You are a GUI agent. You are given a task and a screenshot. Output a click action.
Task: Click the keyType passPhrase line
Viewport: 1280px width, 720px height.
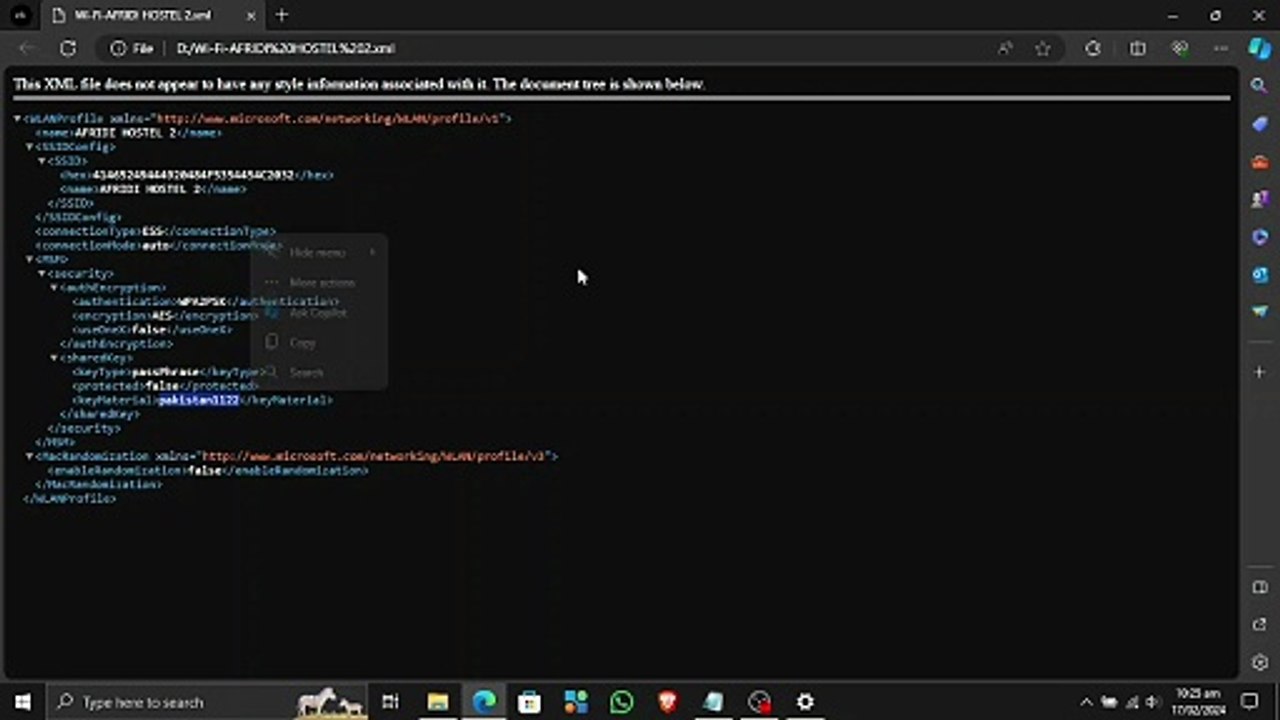pyautogui.click(x=169, y=372)
